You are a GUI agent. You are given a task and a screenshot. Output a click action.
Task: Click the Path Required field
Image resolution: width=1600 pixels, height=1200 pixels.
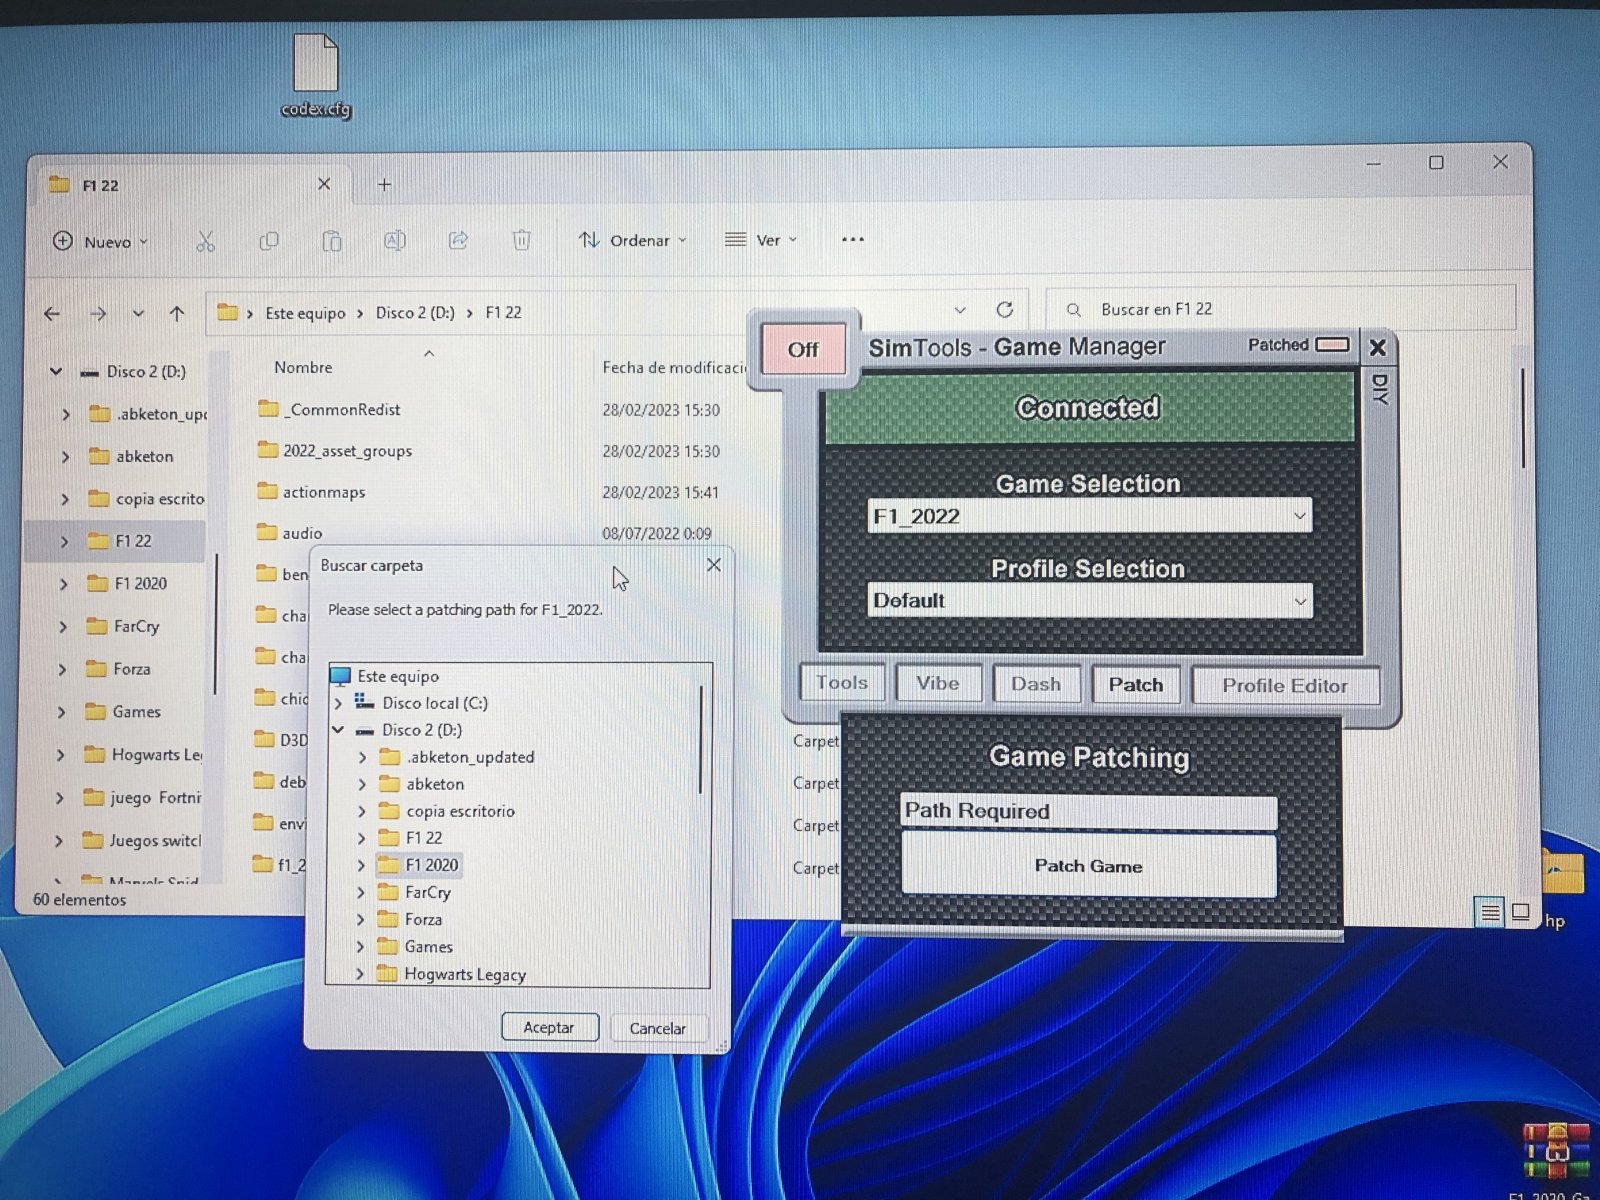1089,811
